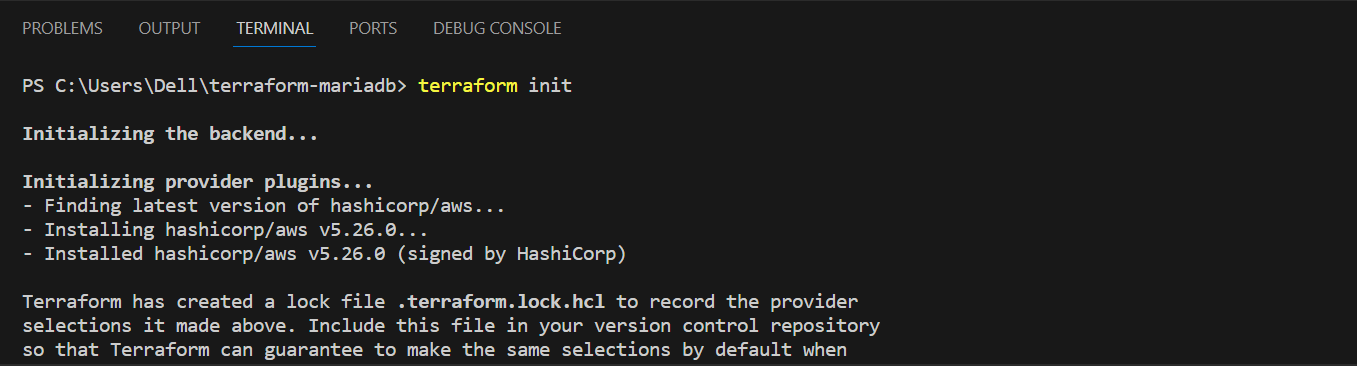Select the TERMINAL tab
This screenshot has width=1357, height=366.
275,29
